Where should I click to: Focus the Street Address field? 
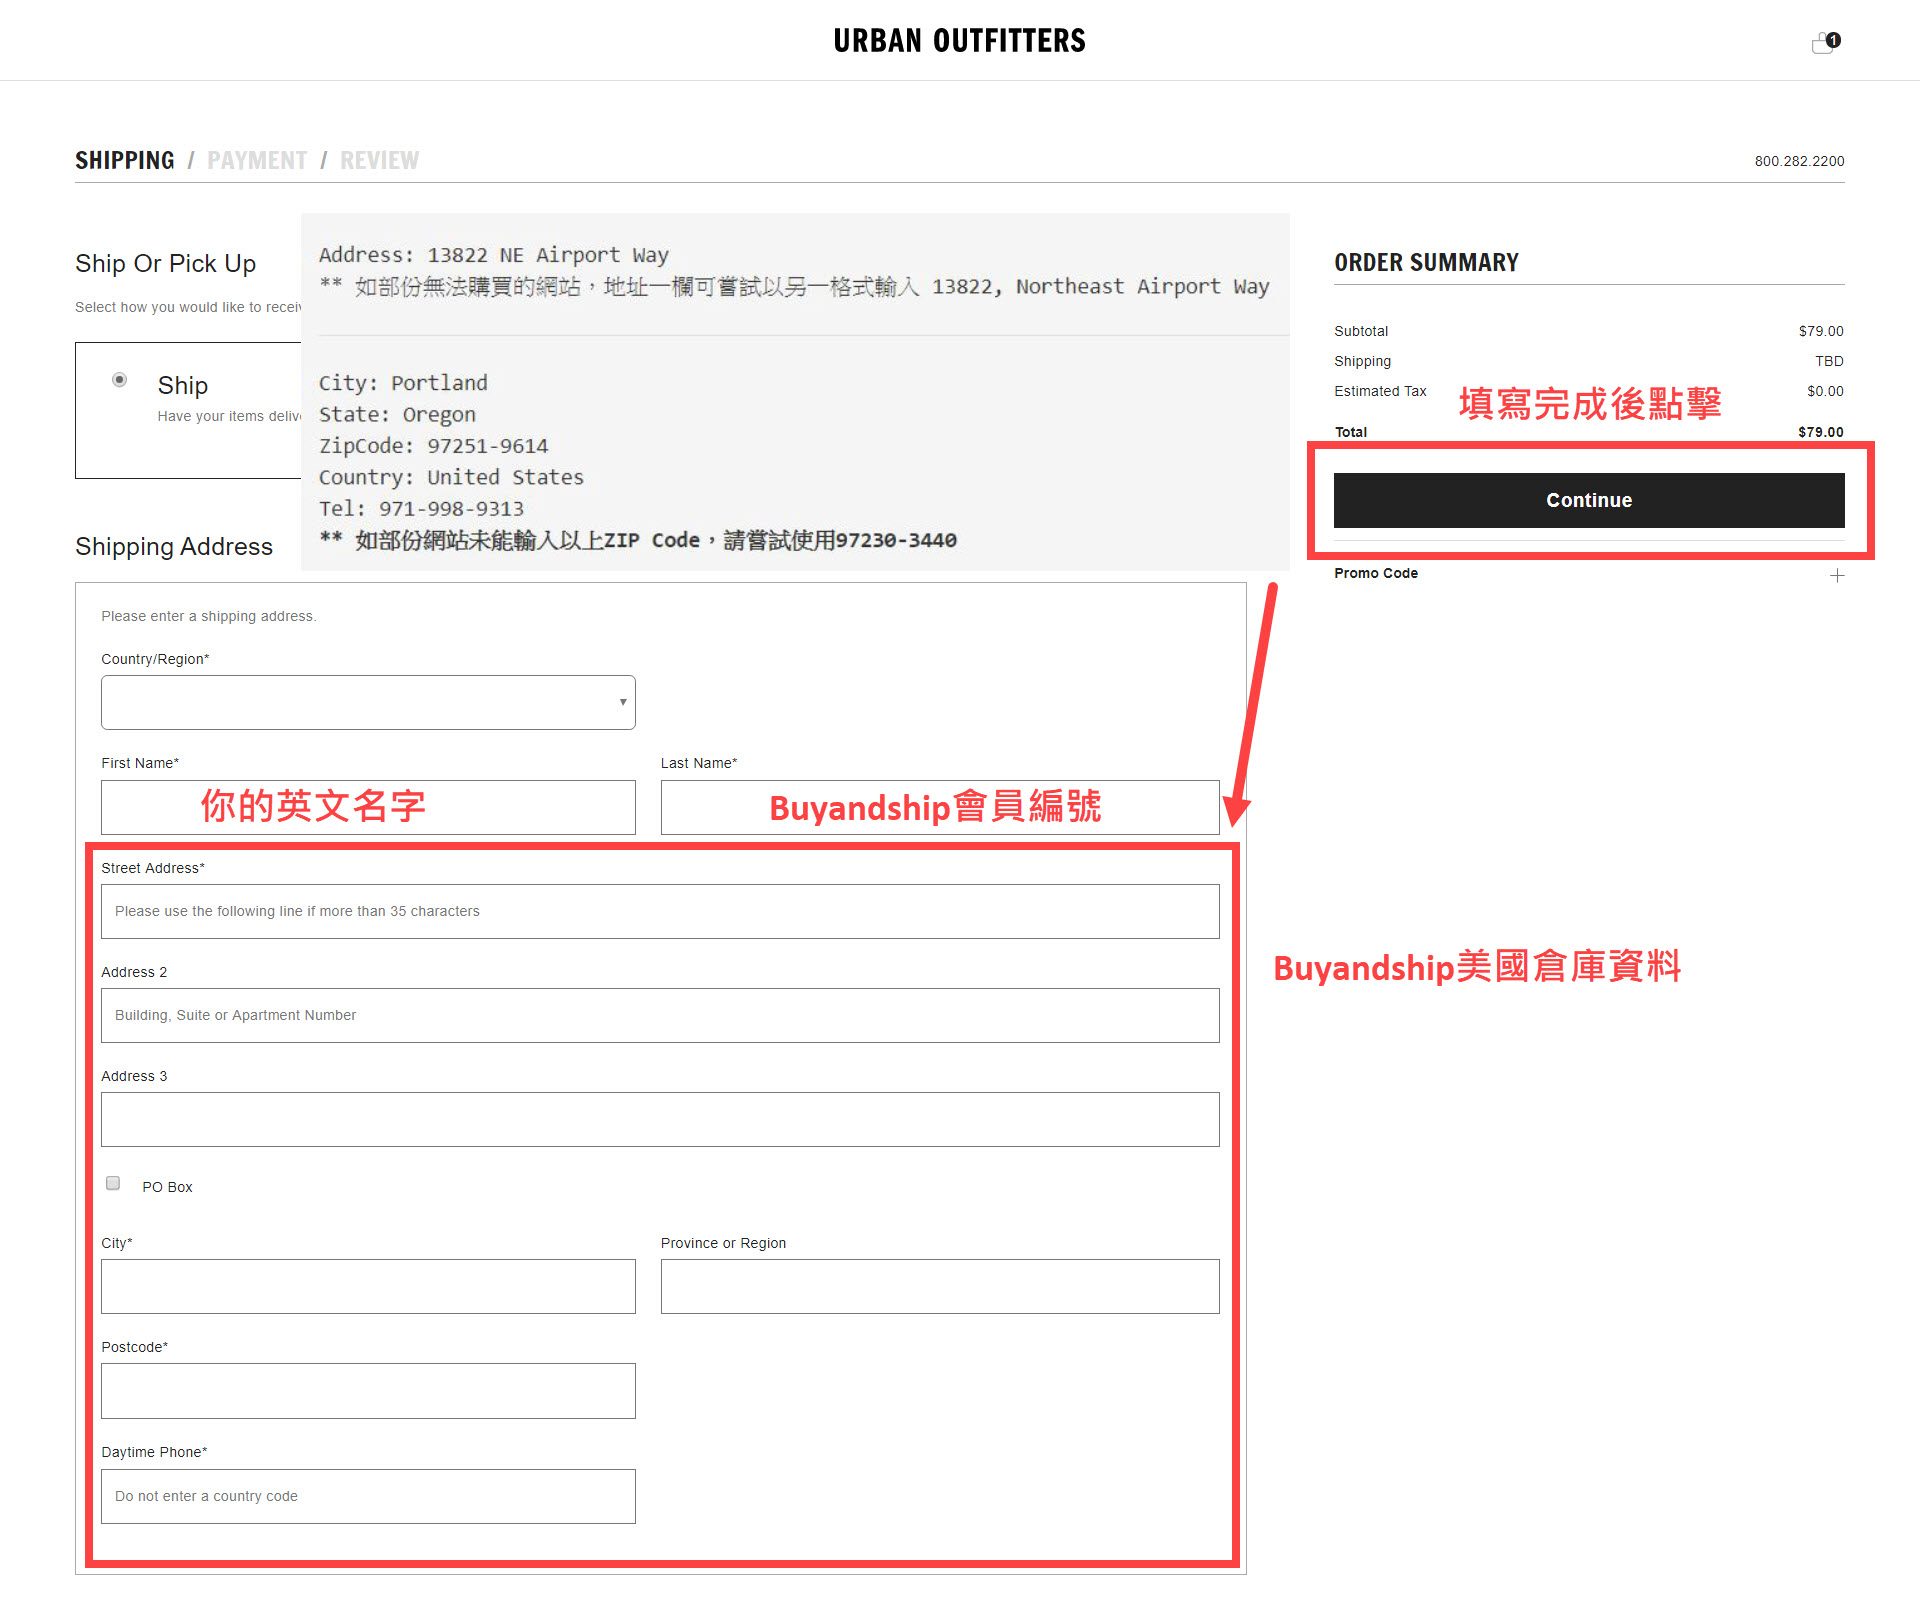pyautogui.click(x=660, y=911)
